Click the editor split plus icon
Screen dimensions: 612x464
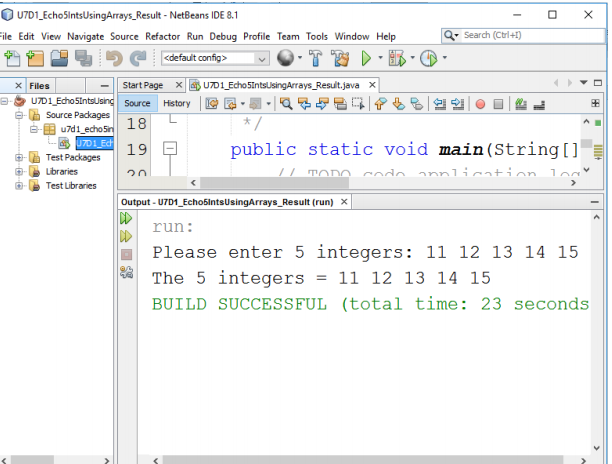click(x=595, y=103)
